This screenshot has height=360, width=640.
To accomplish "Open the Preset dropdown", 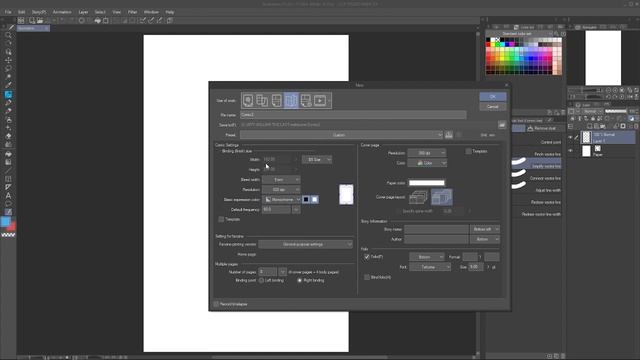I will click(x=341, y=135).
